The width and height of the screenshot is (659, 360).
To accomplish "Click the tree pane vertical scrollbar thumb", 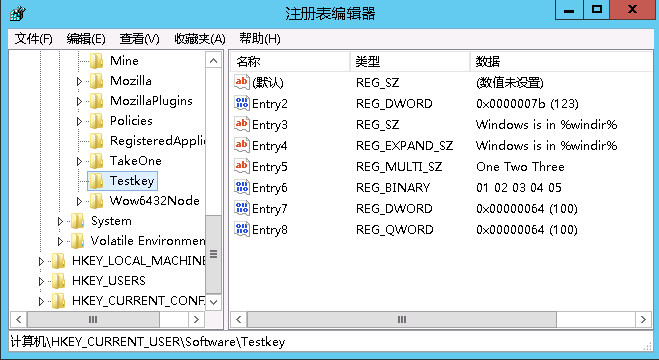I will tap(214, 255).
